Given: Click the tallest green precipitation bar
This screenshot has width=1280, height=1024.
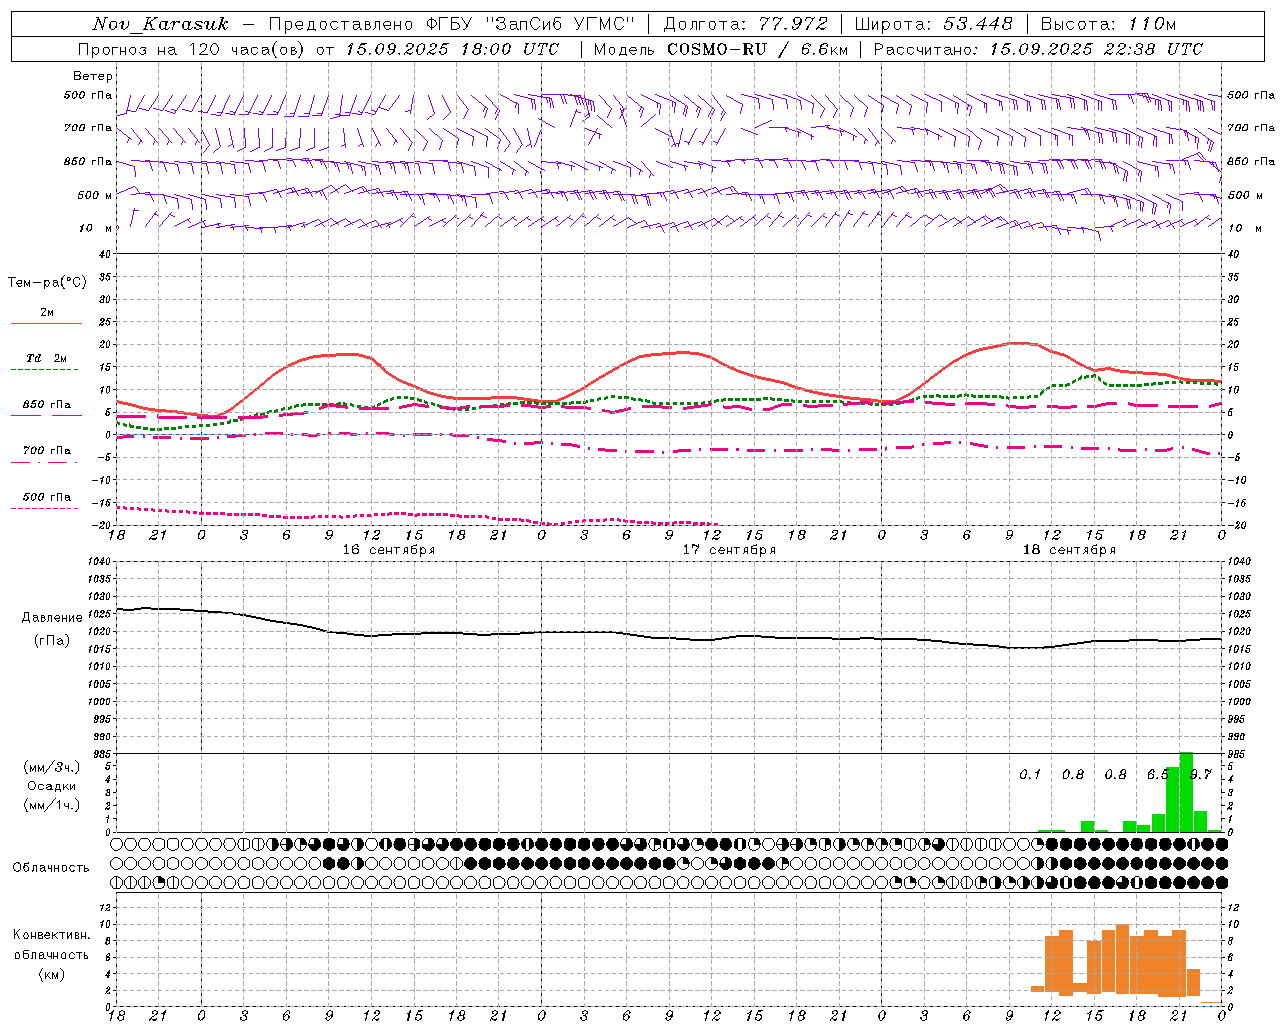Looking at the screenshot, I should pos(1186,792).
